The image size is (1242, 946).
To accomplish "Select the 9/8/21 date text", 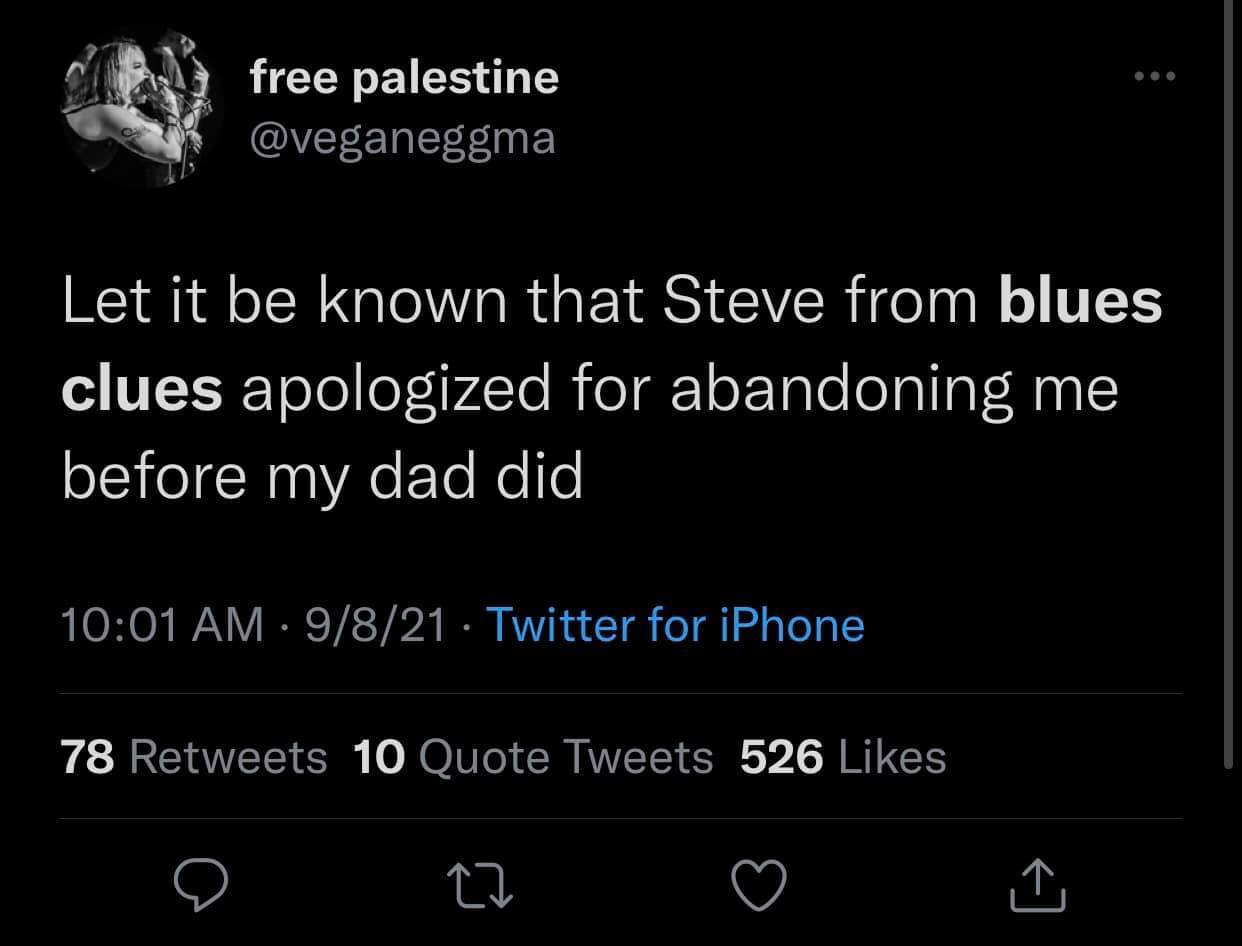I will tap(377, 625).
